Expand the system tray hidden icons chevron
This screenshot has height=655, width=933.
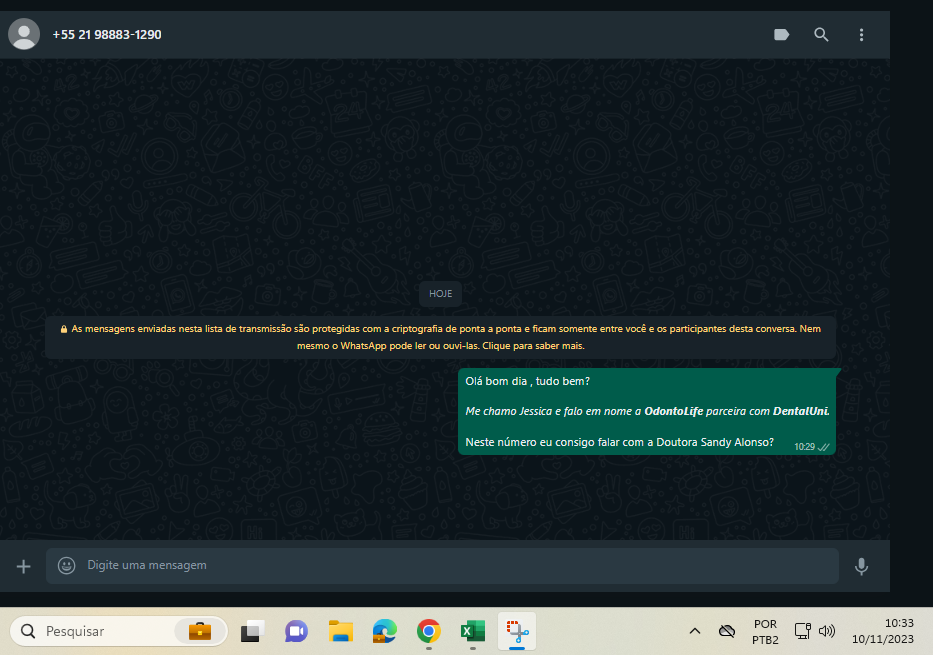694,631
